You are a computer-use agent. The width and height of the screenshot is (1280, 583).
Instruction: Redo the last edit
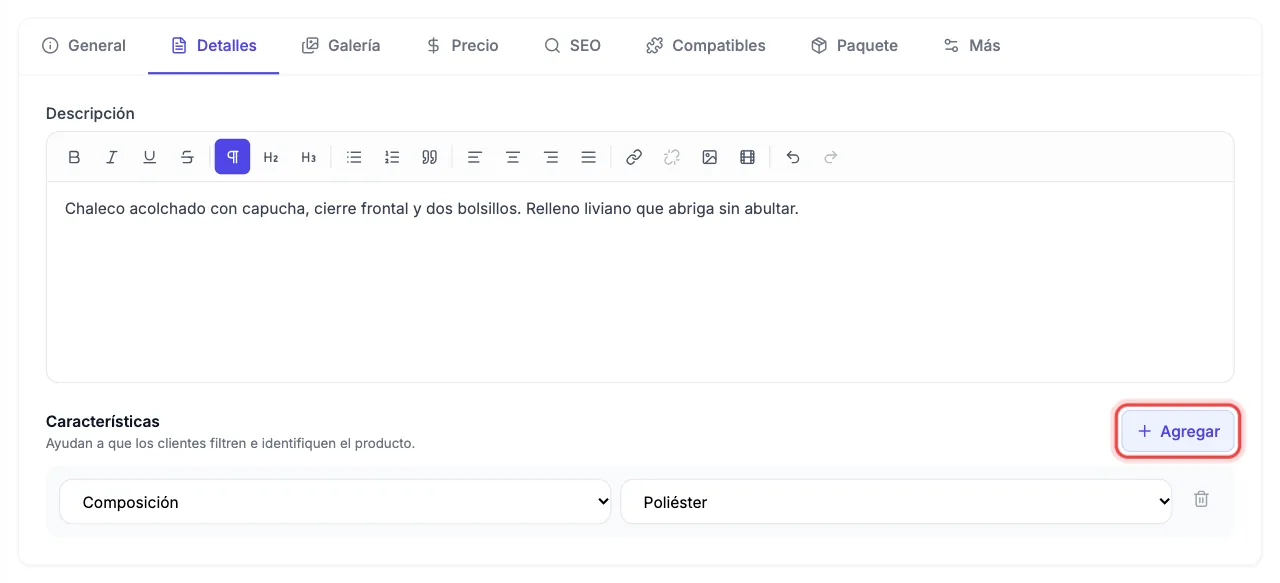click(831, 157)
